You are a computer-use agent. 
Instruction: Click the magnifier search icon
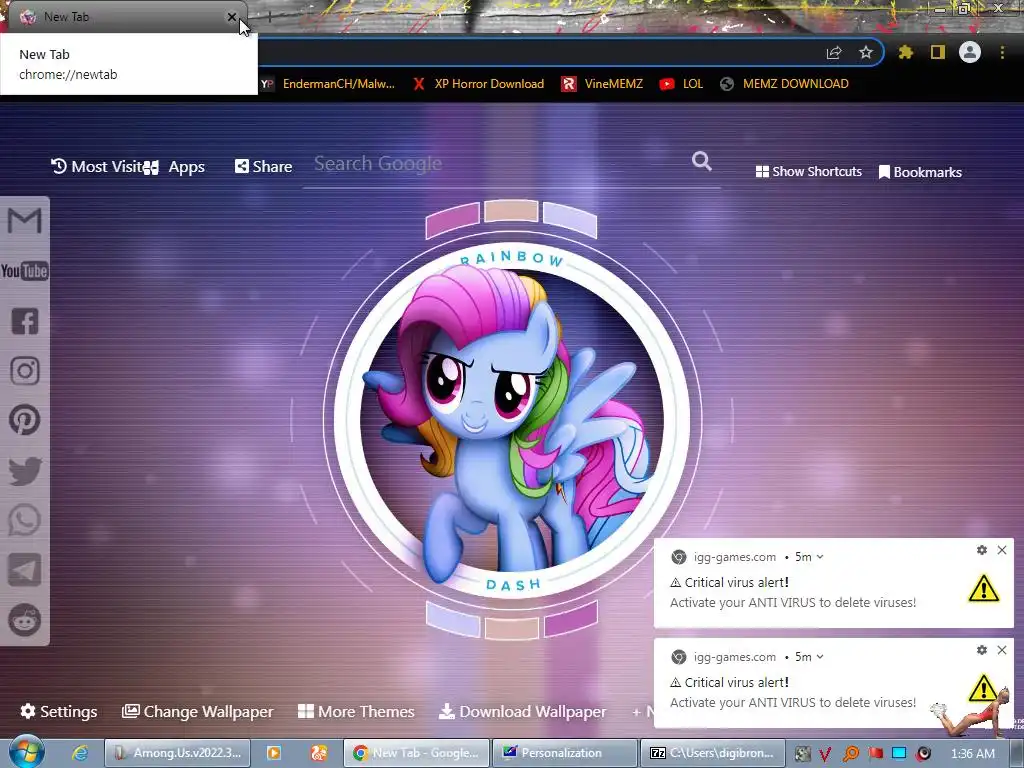coord(702,161)
